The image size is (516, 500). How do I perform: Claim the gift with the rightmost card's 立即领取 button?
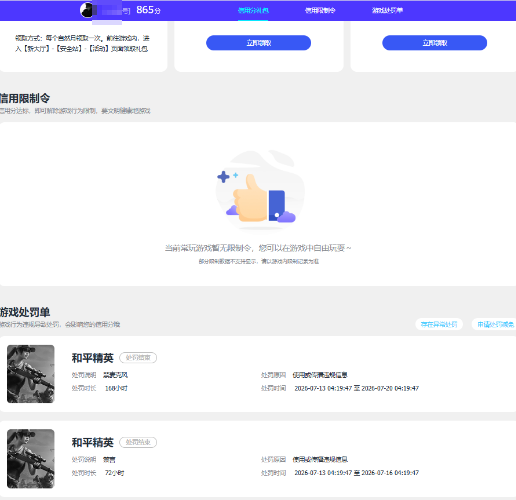pyautogui.click(x=435, y=43)
